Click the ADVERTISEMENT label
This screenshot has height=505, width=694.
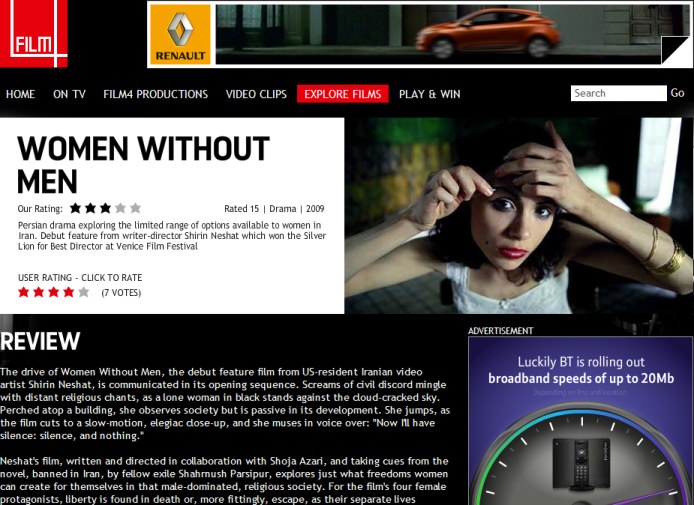point(501,331)
